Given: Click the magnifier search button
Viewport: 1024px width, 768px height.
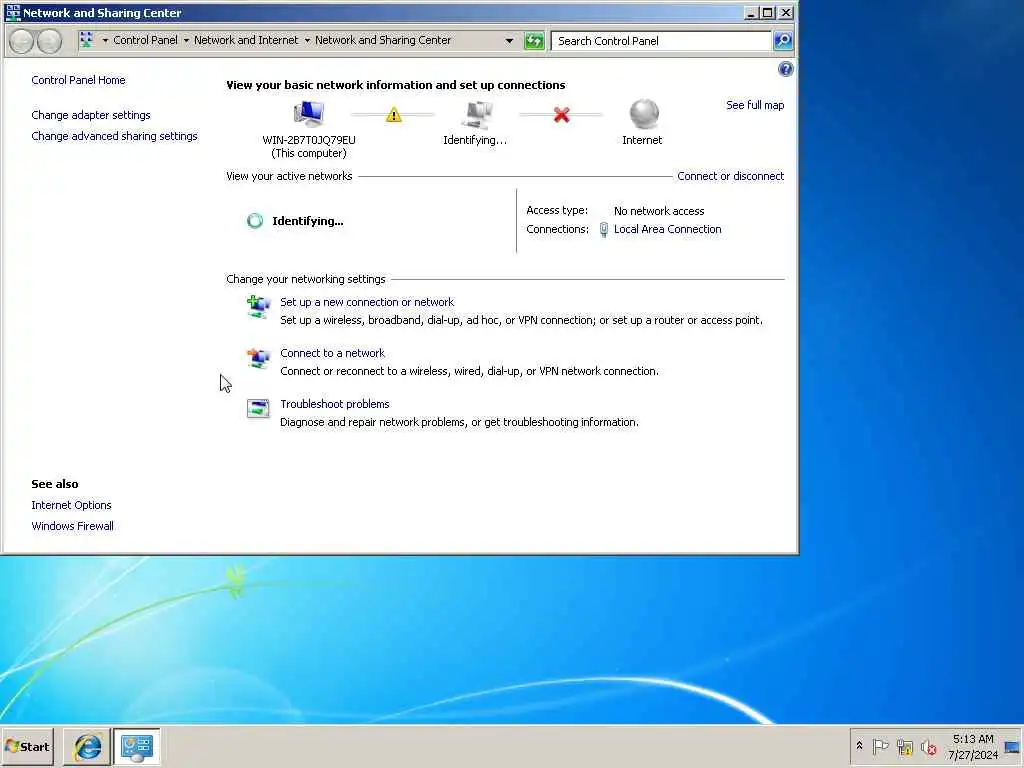Looking at the screenshot, I should pos(782,40).
